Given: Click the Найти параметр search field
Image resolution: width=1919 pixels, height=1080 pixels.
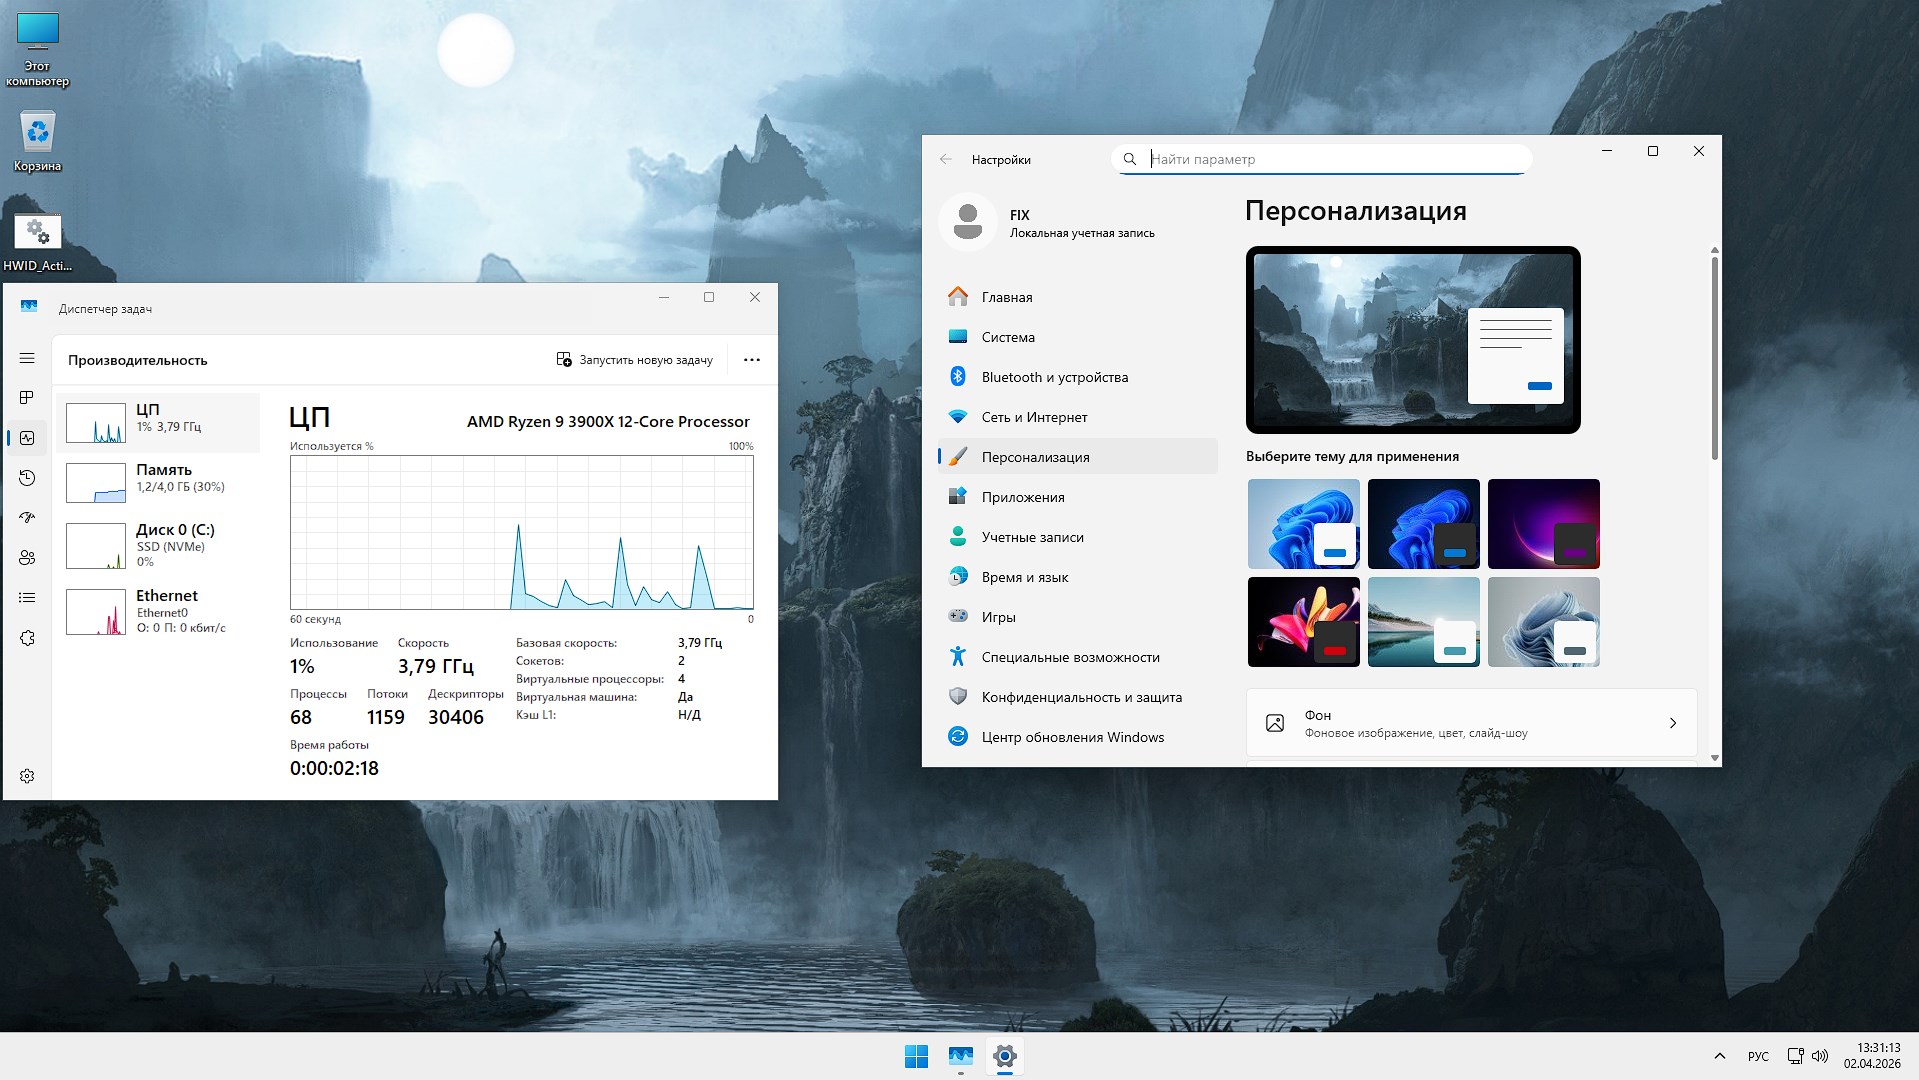Looking at the screenshot, I should (1330, 159).
